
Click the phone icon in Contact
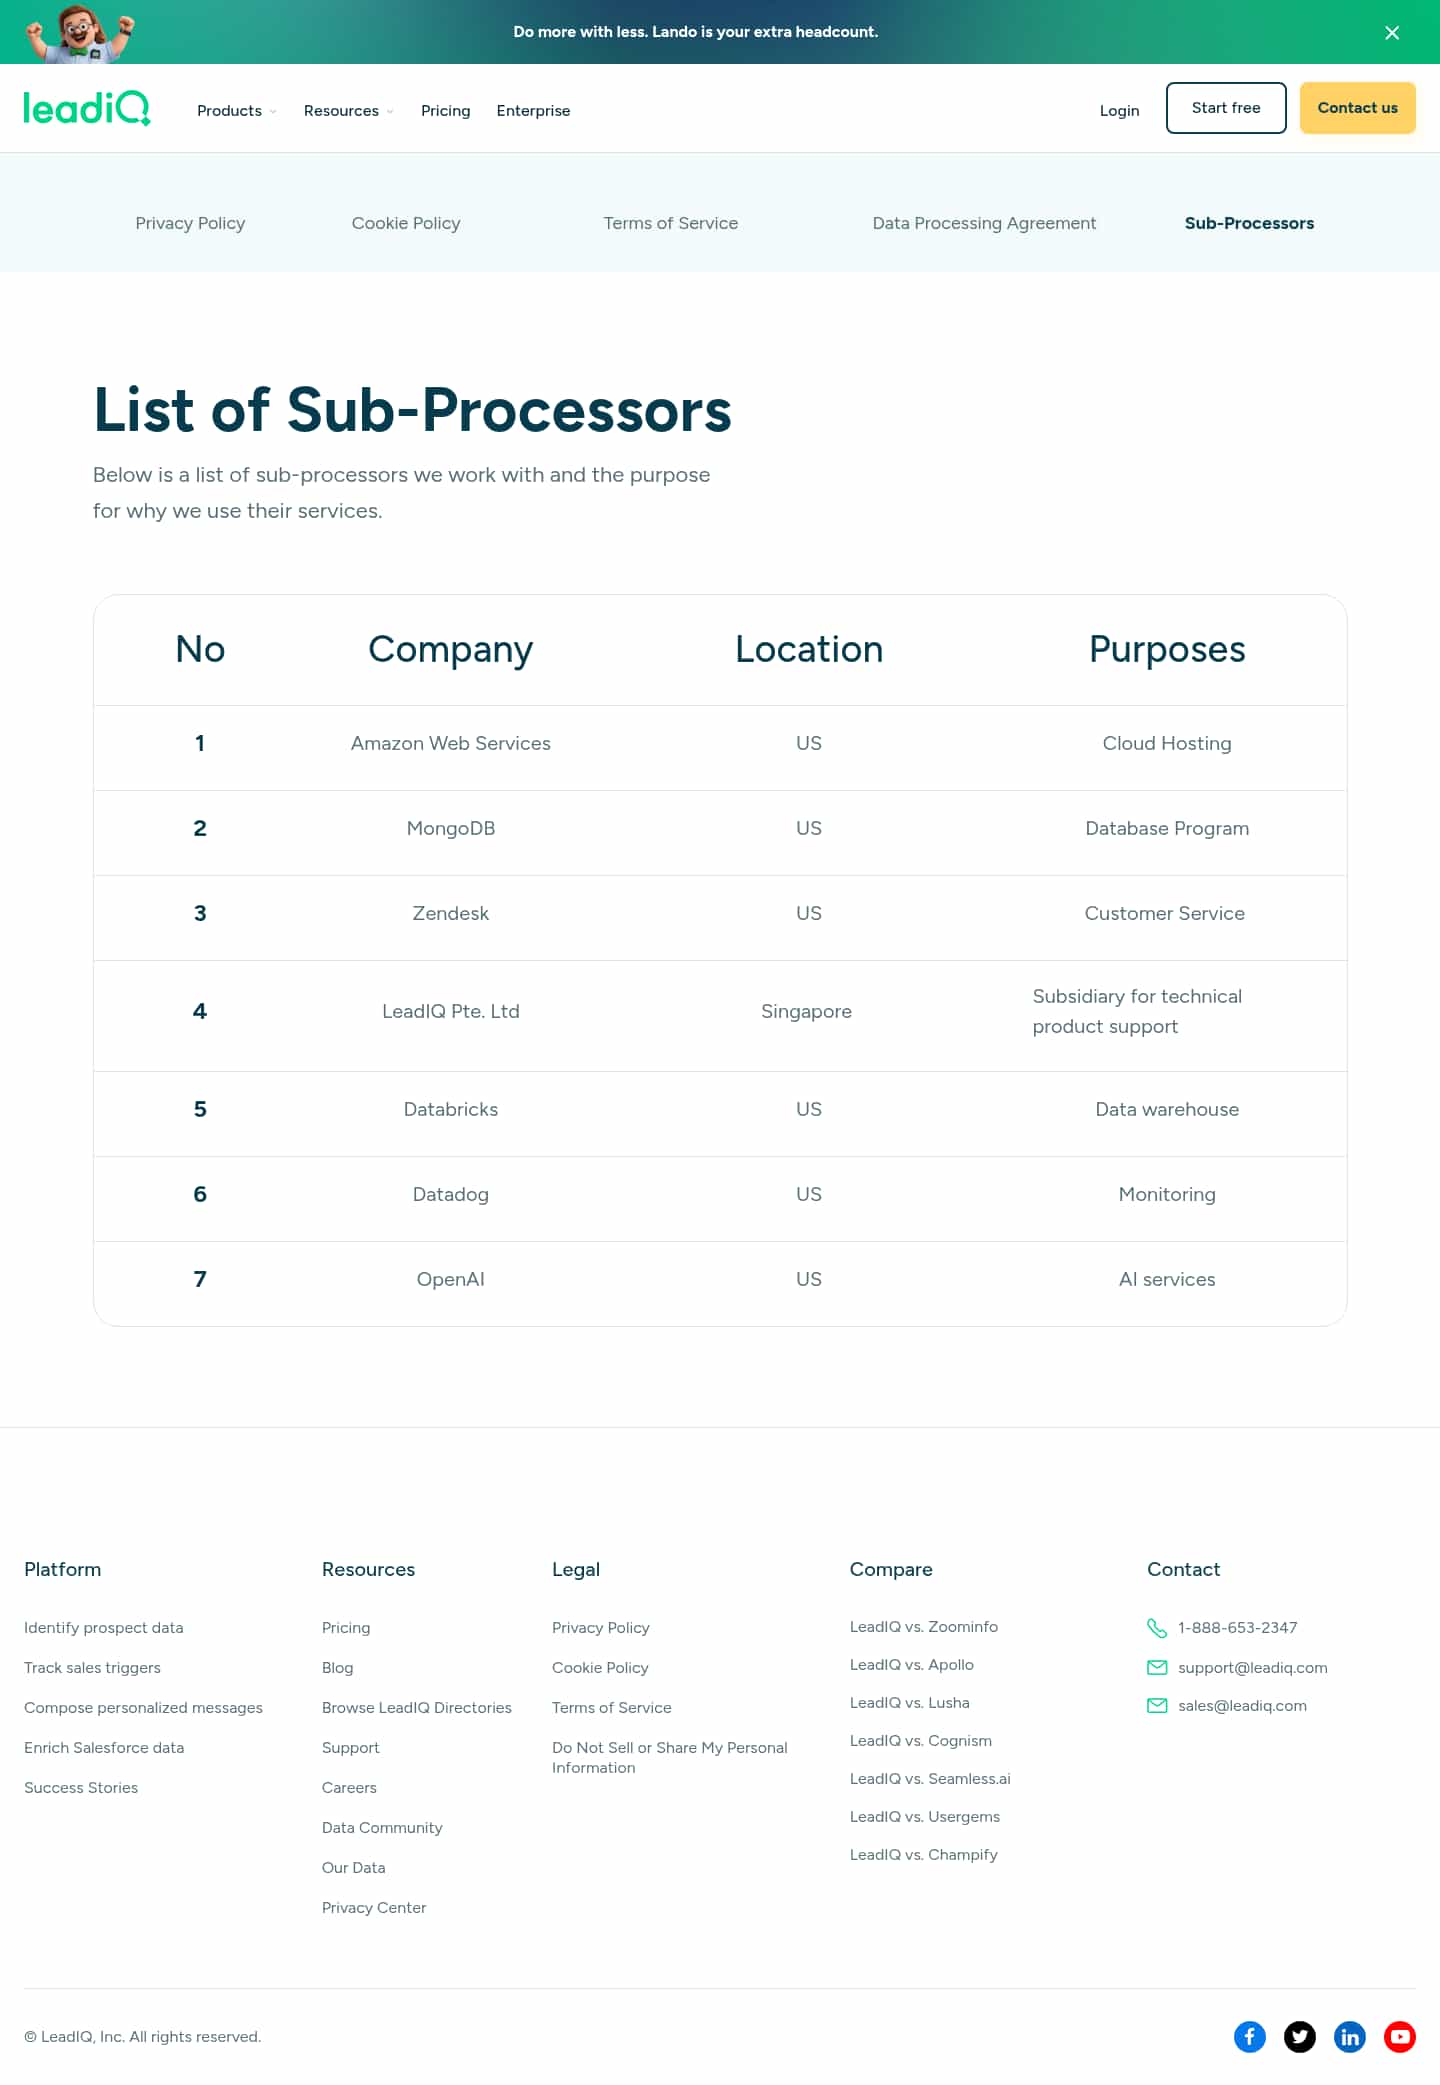[1157, 1628]
